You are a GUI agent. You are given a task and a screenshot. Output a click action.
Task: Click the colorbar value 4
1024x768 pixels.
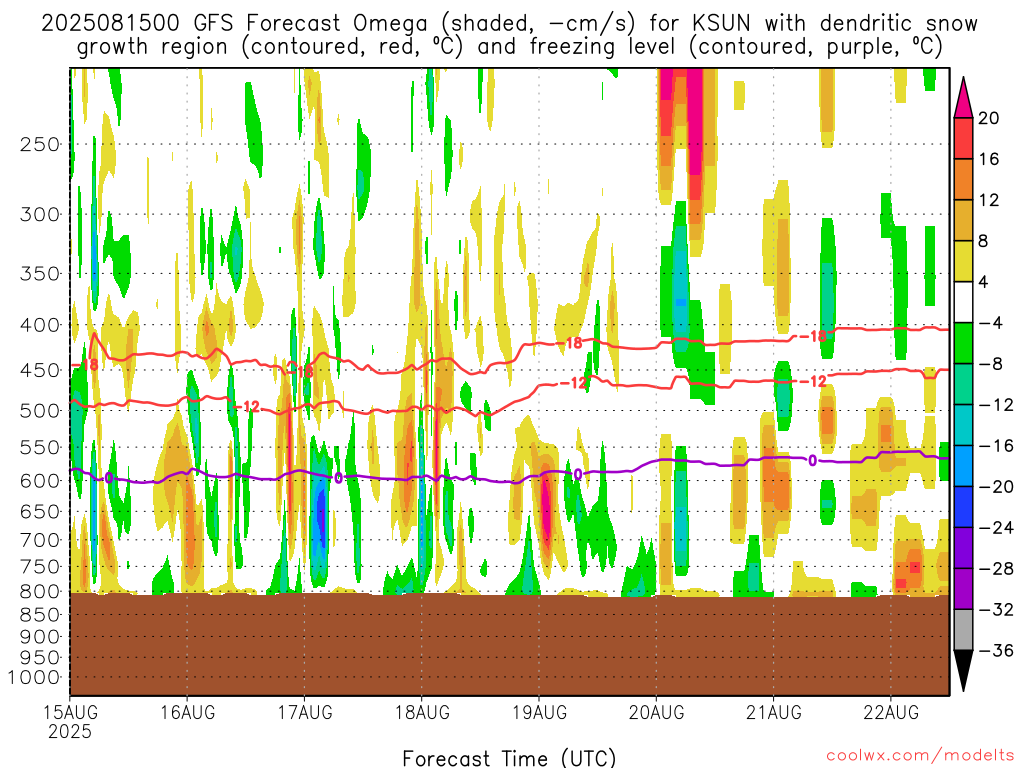coord(984,282)
